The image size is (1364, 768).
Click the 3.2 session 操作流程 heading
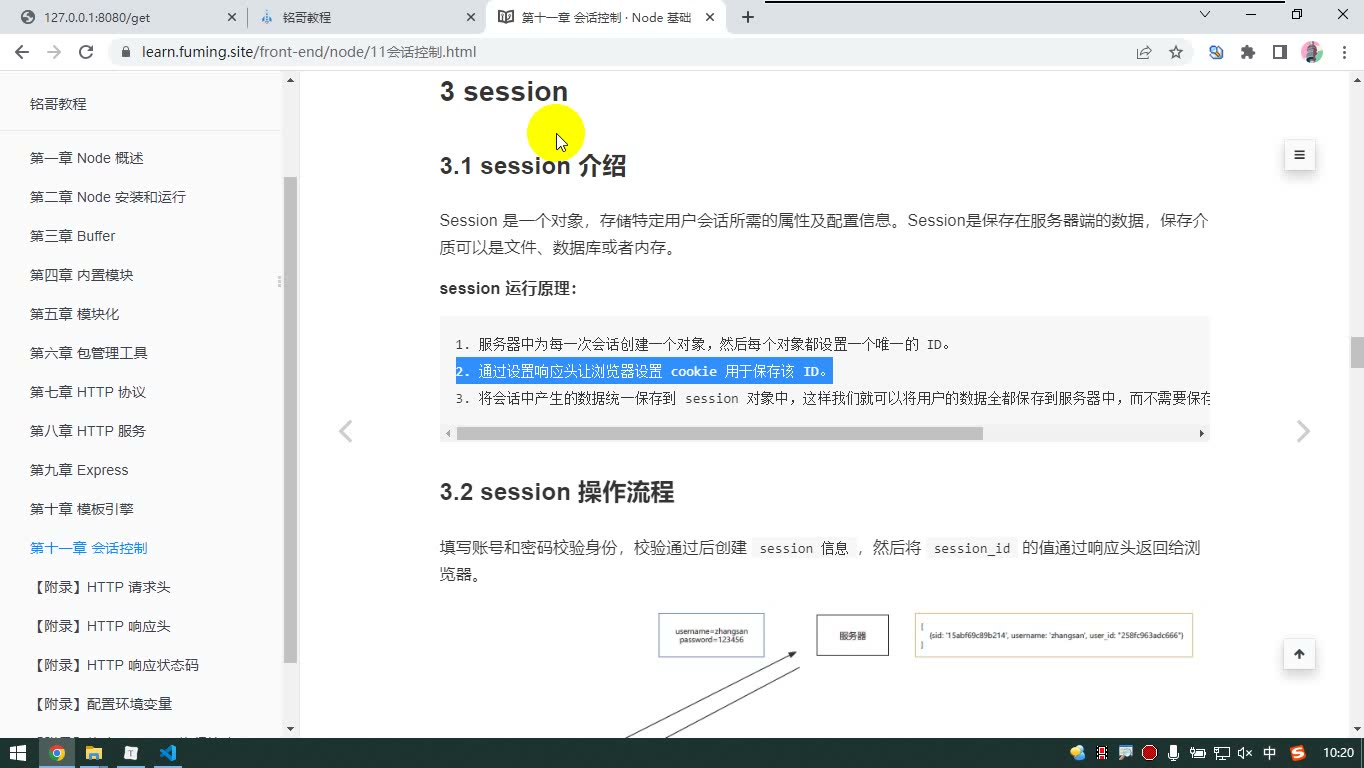pyautogui.click(x=557, y=492)
